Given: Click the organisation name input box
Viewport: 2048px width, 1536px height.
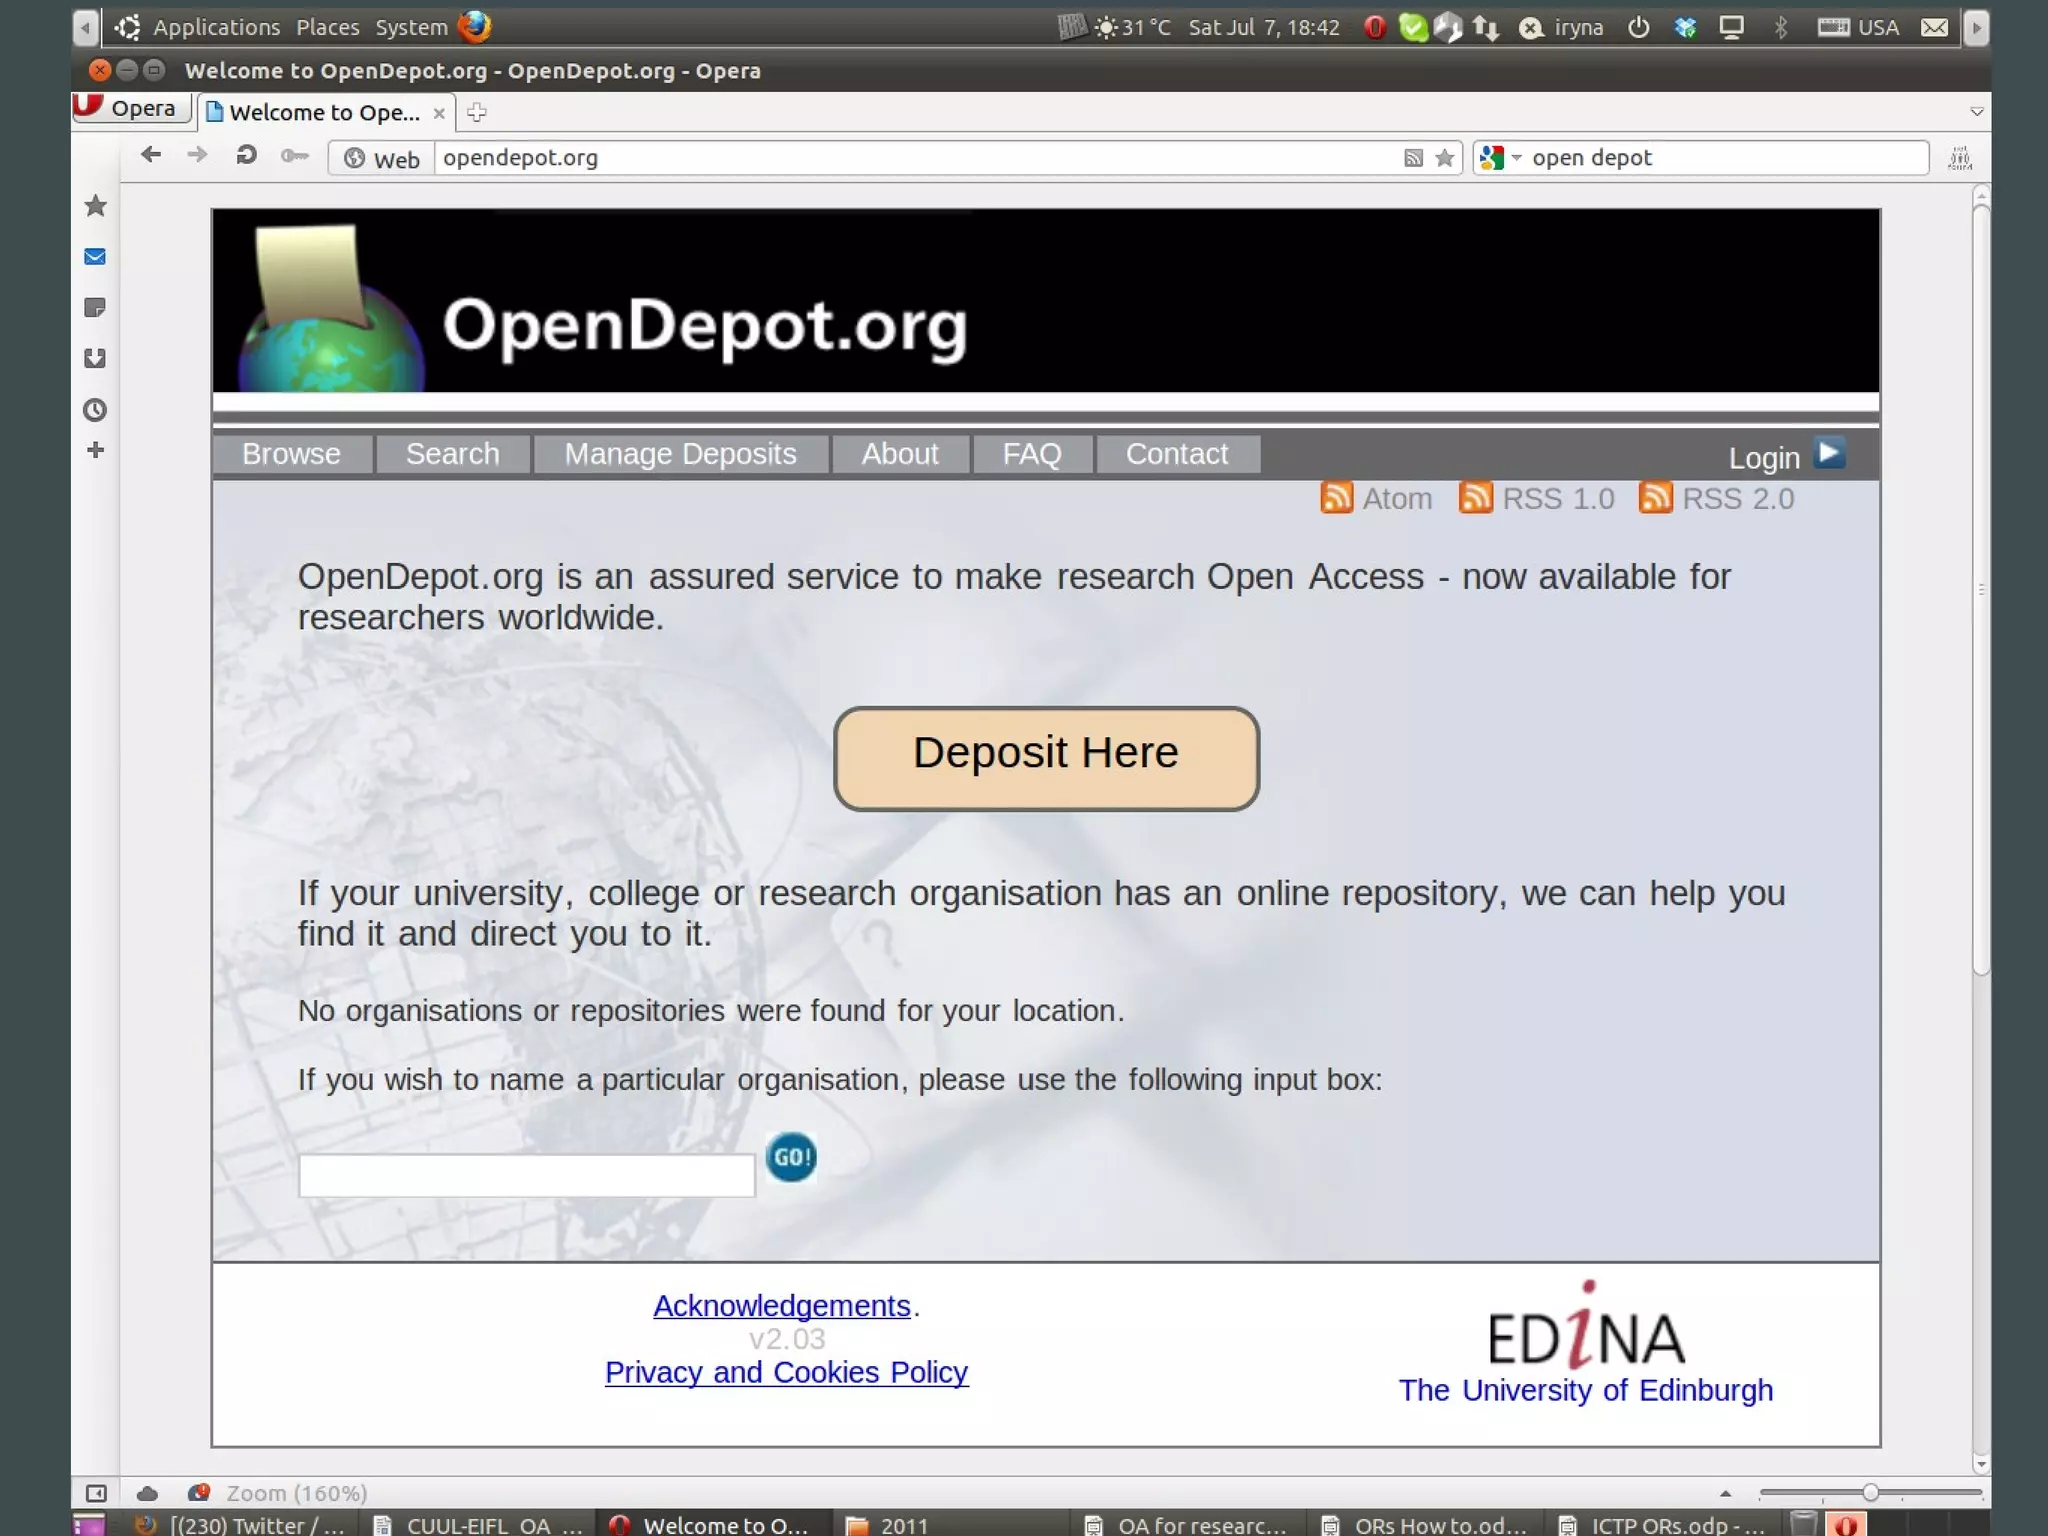Looking at the screenshot, I should click(x=526, y=1175).
